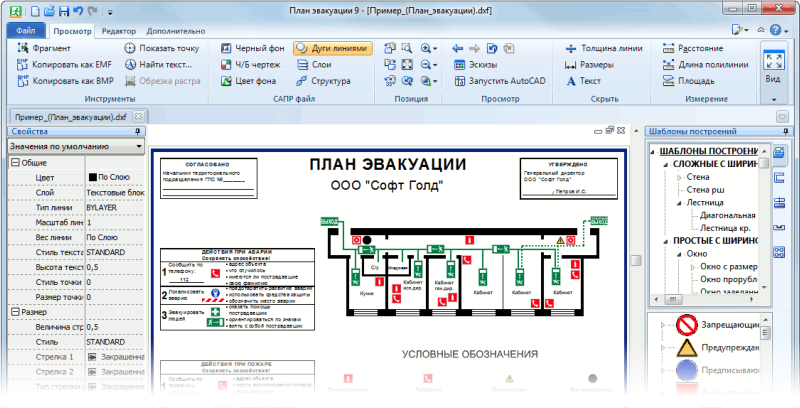Activate Показать точку tool
This screenshot has width=800, height=408.
162,48
